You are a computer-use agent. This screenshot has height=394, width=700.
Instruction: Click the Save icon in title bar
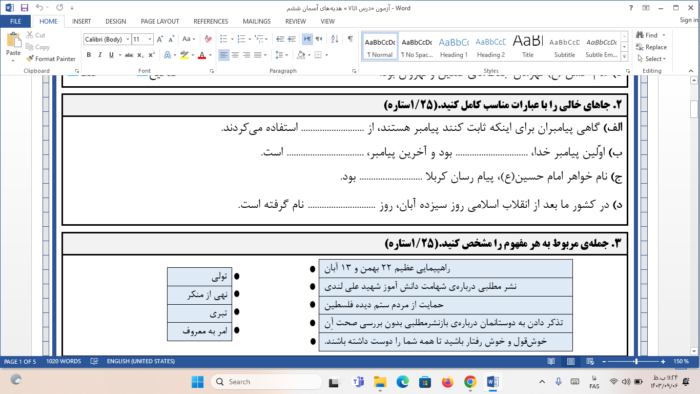pos(24,8)
